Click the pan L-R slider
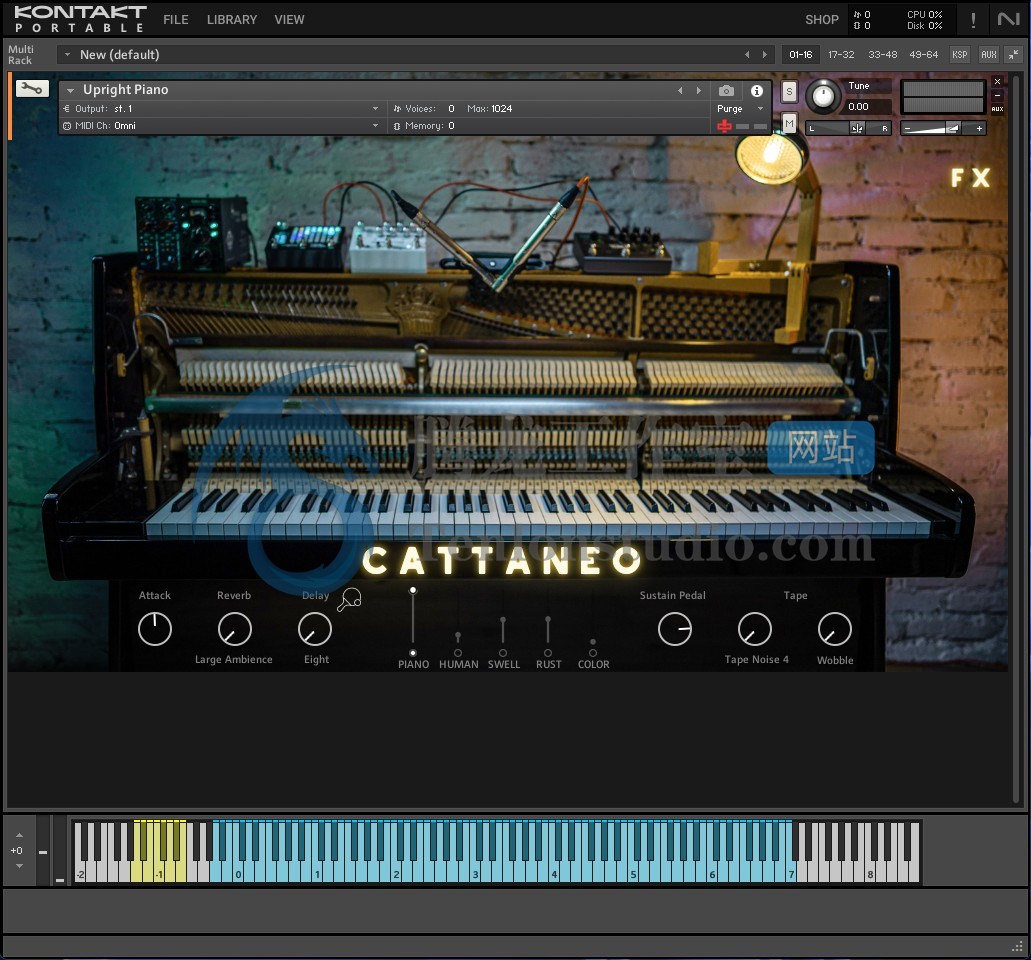The width and height of the screenshot is (1031, 960). (848, 128)
